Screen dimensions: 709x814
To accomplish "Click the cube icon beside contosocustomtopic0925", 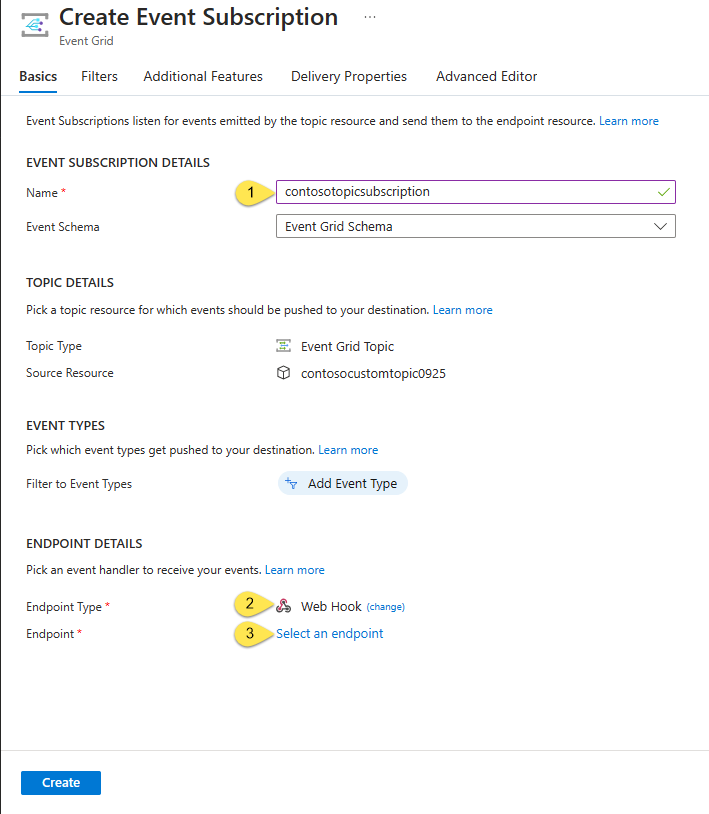I will coord(284,373).
